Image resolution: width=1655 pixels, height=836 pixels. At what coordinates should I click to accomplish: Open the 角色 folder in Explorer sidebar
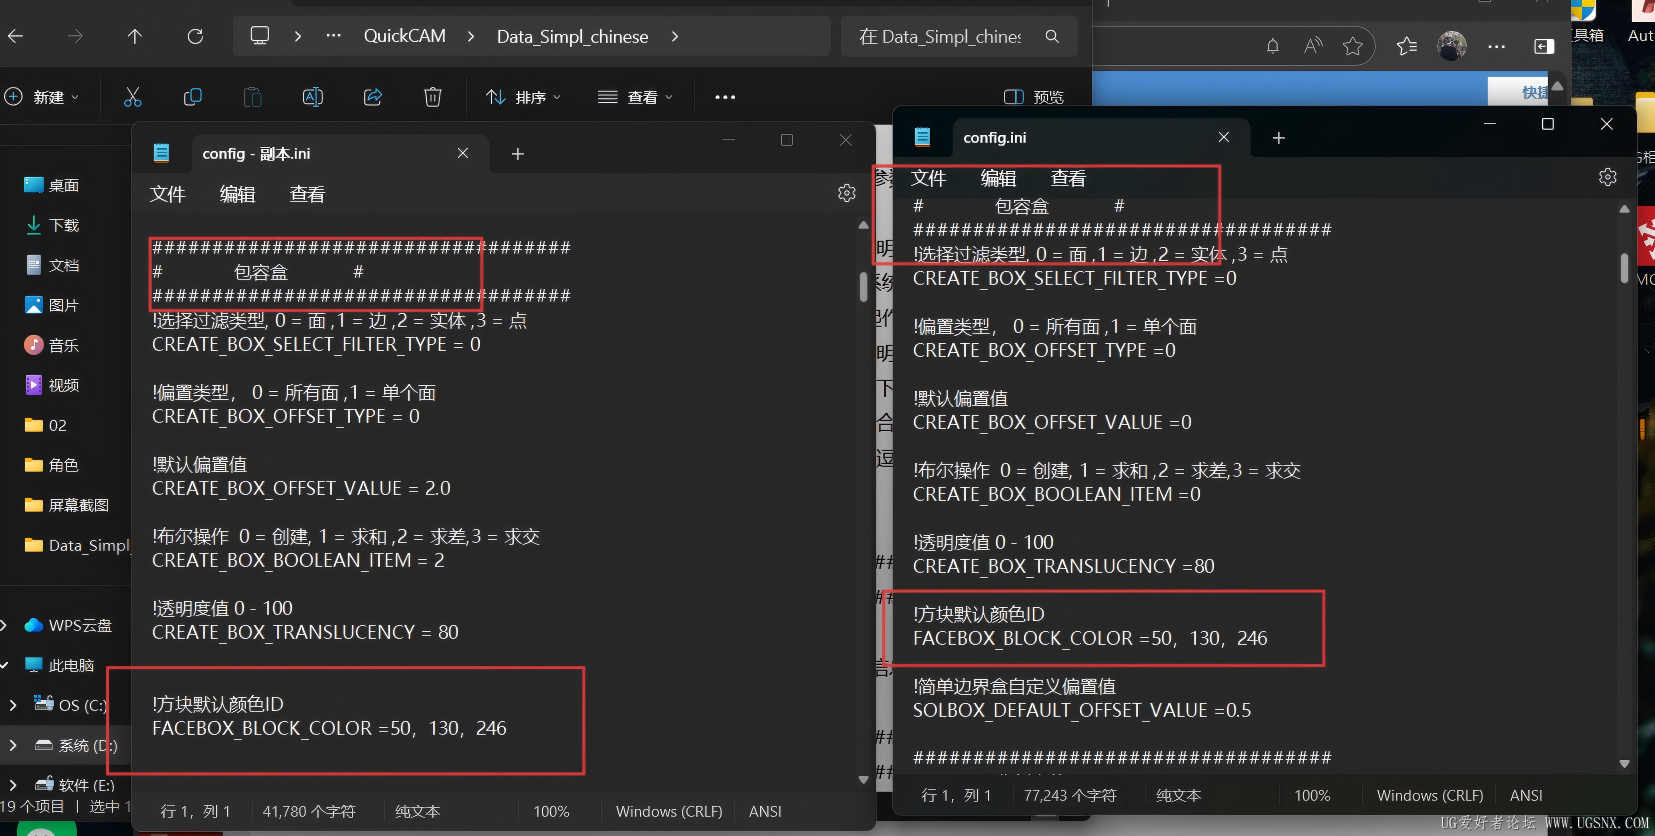52,465
